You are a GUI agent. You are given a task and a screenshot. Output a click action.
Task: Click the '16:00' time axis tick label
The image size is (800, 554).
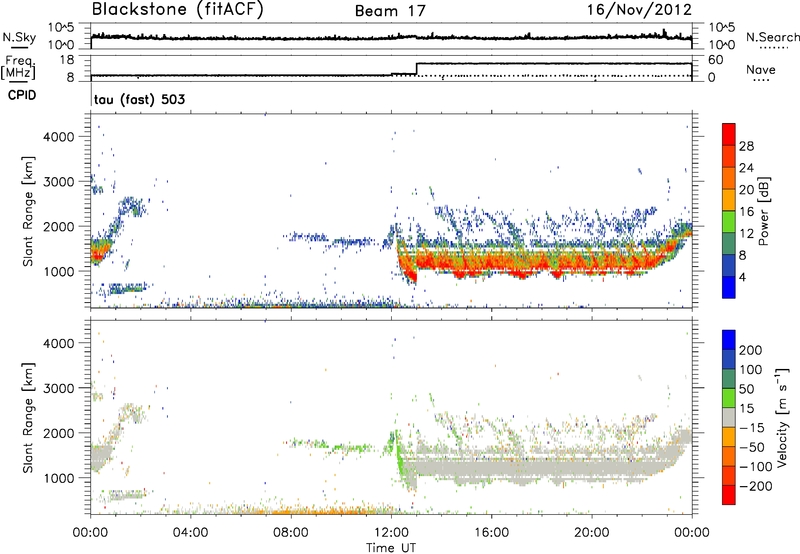(x=491, y=533)
